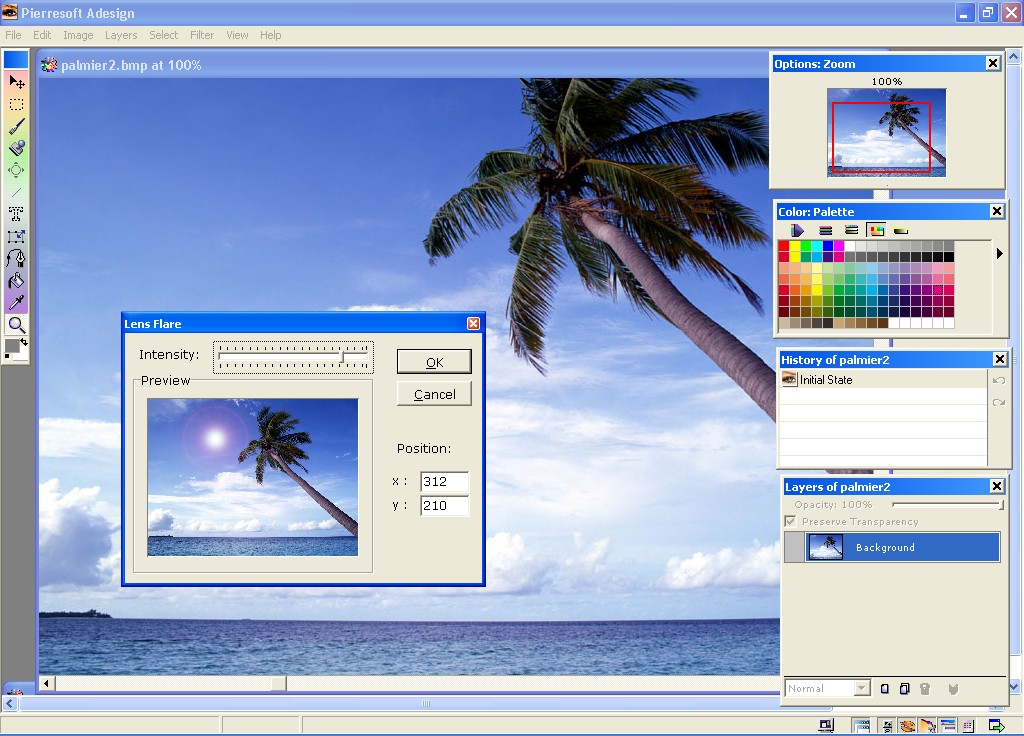This screenshot has width=1024, height=736.
Task: Swap foreground and background colors
Action: [x=24, y=342]
